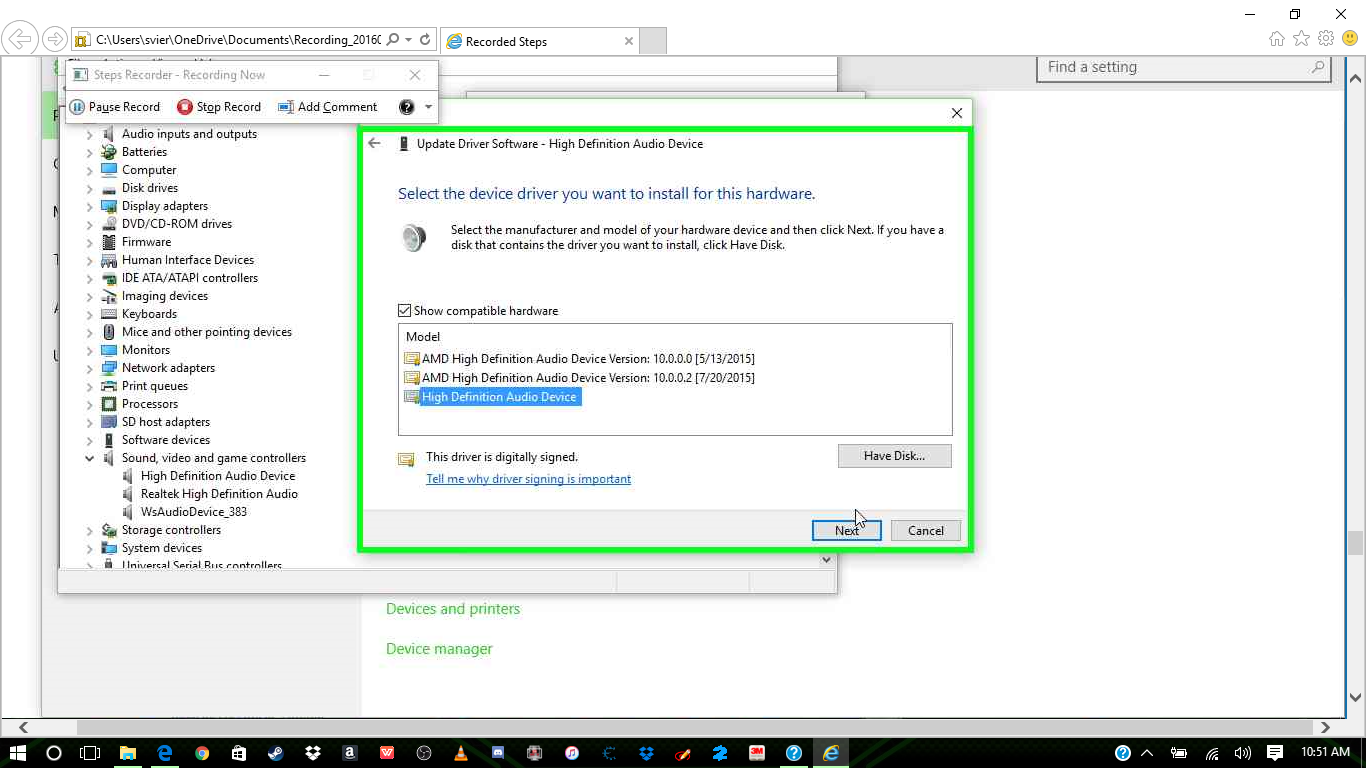Click Stop Record in Steps Recorder
Image resolution: width=1366 pixels, height=768 pixels.
pos(219,107)
